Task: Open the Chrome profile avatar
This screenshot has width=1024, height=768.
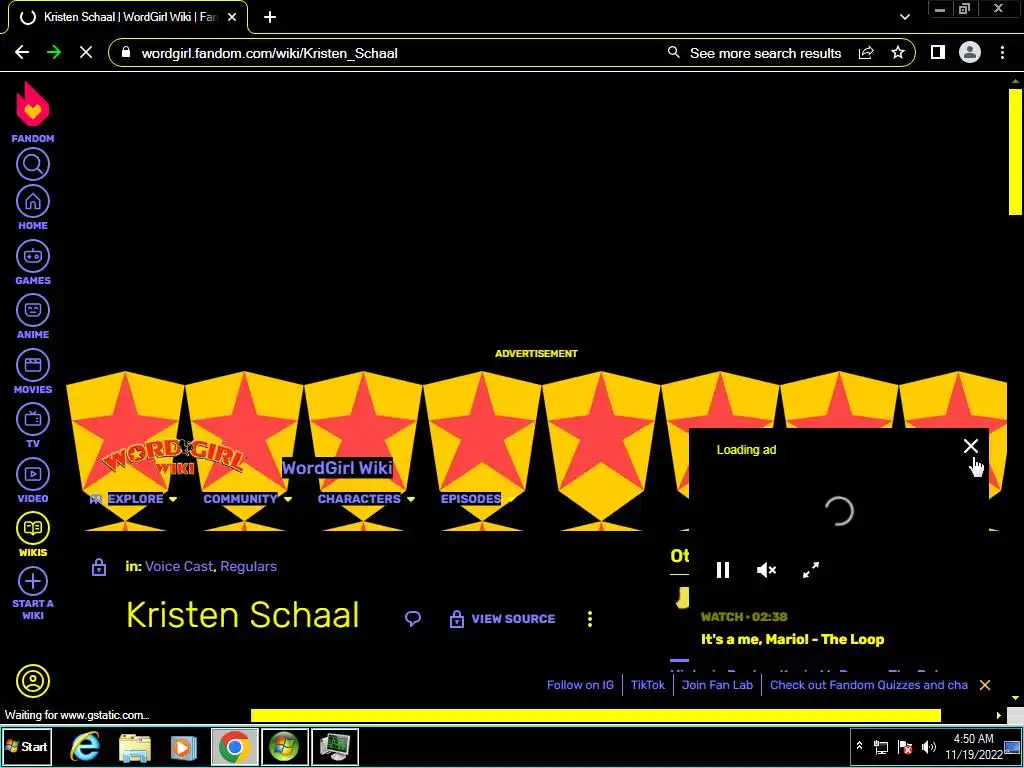Action: coord(970,52)
